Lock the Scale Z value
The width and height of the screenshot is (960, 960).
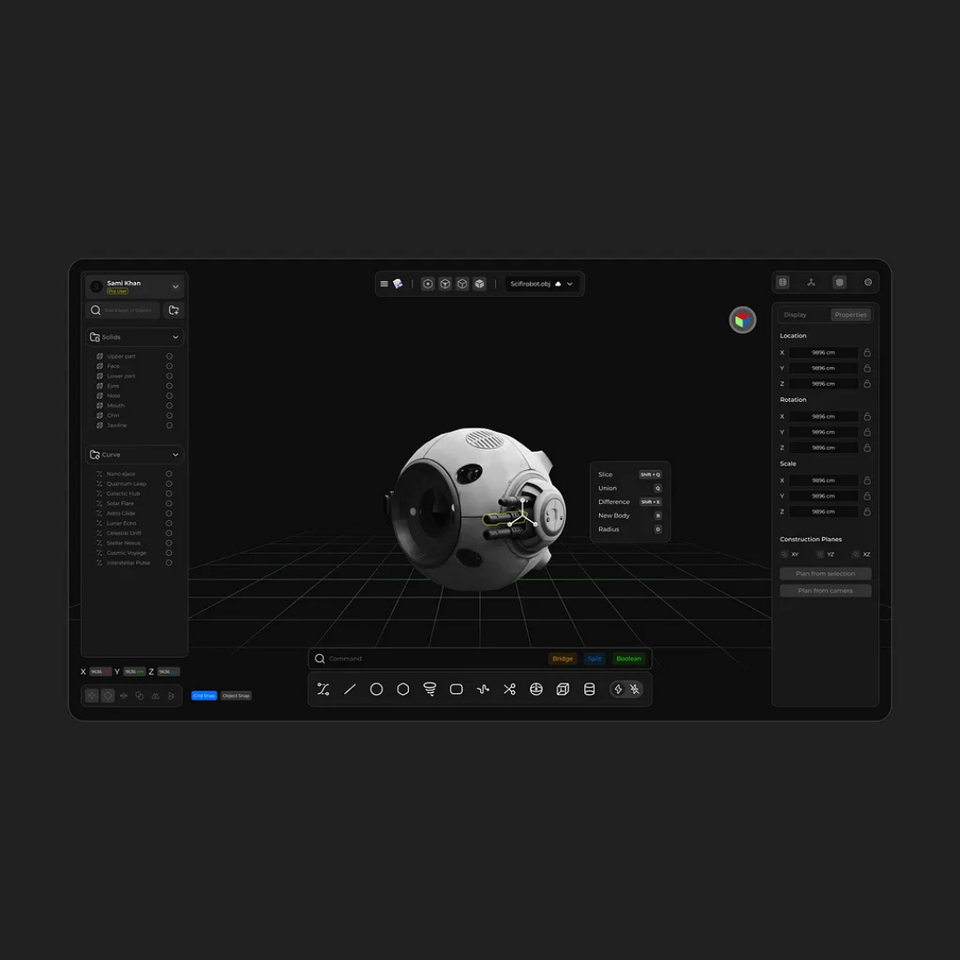tap(867, 512)
